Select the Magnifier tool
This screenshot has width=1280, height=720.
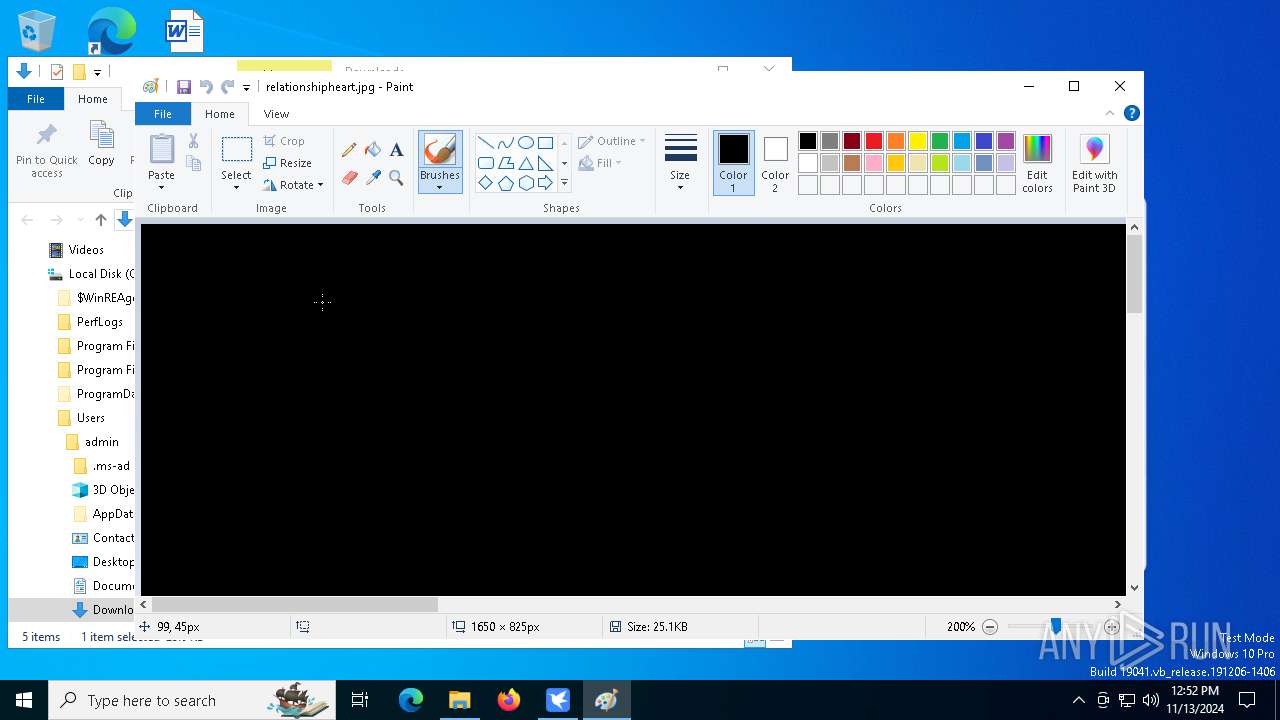pyautogui.click(x=396, y=178)
